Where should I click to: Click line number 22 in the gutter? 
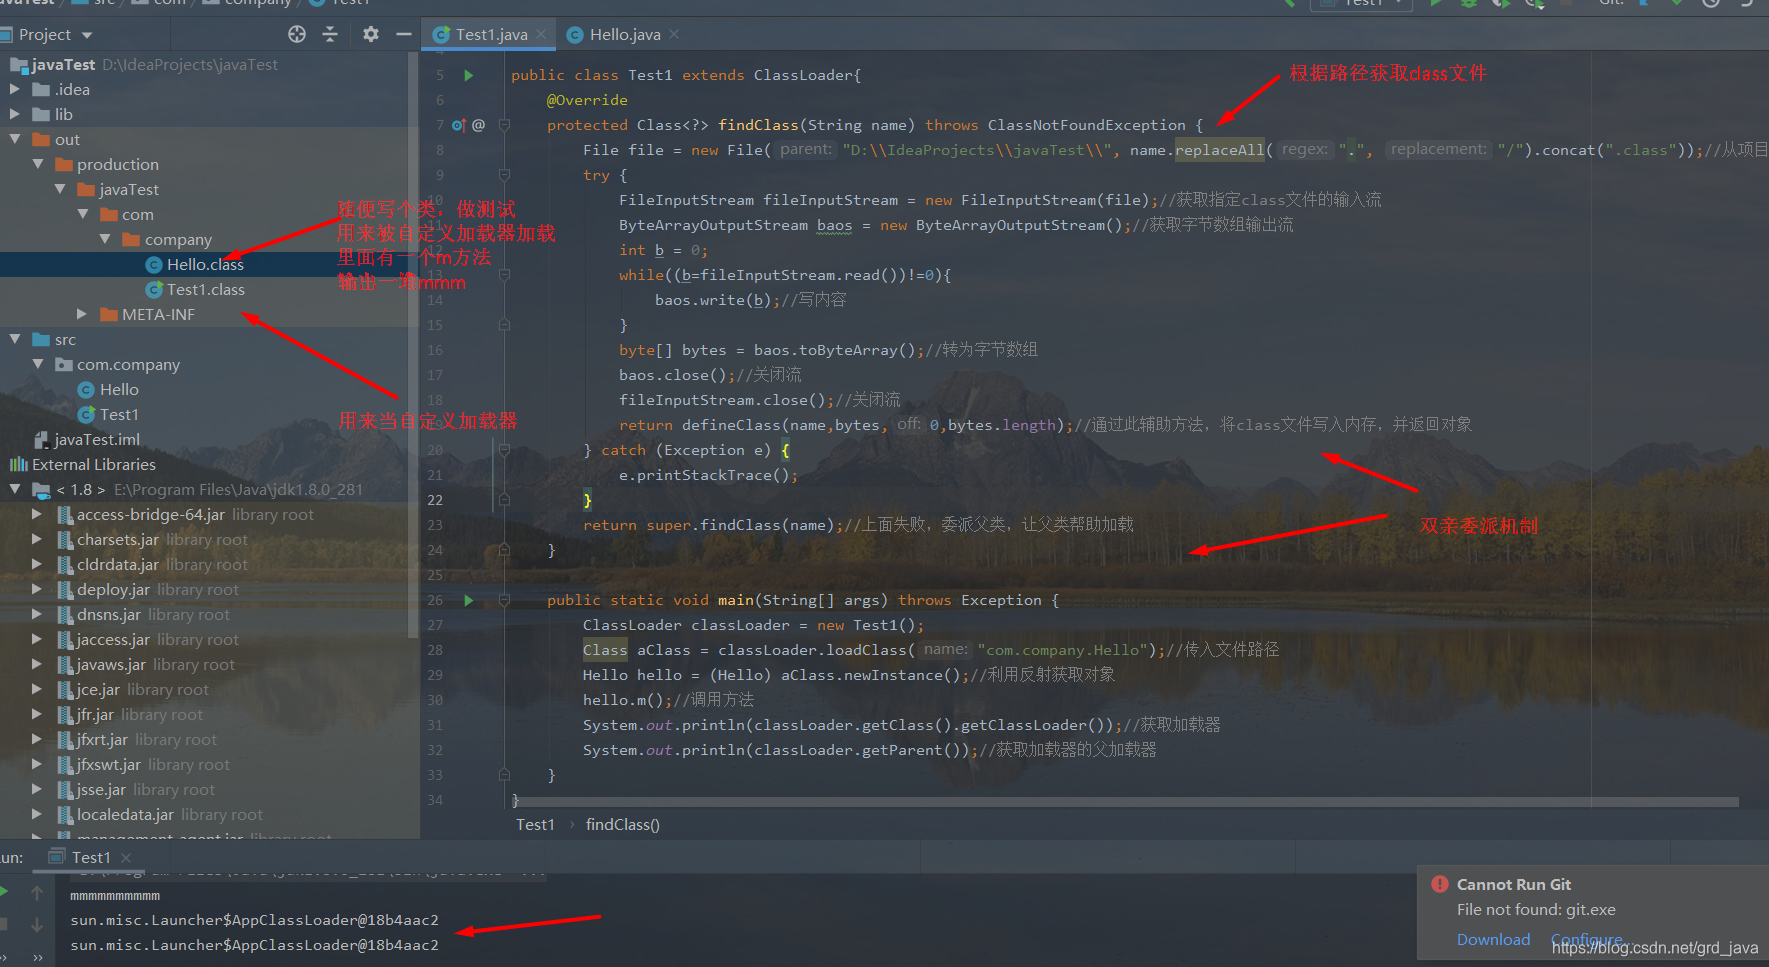435,500
